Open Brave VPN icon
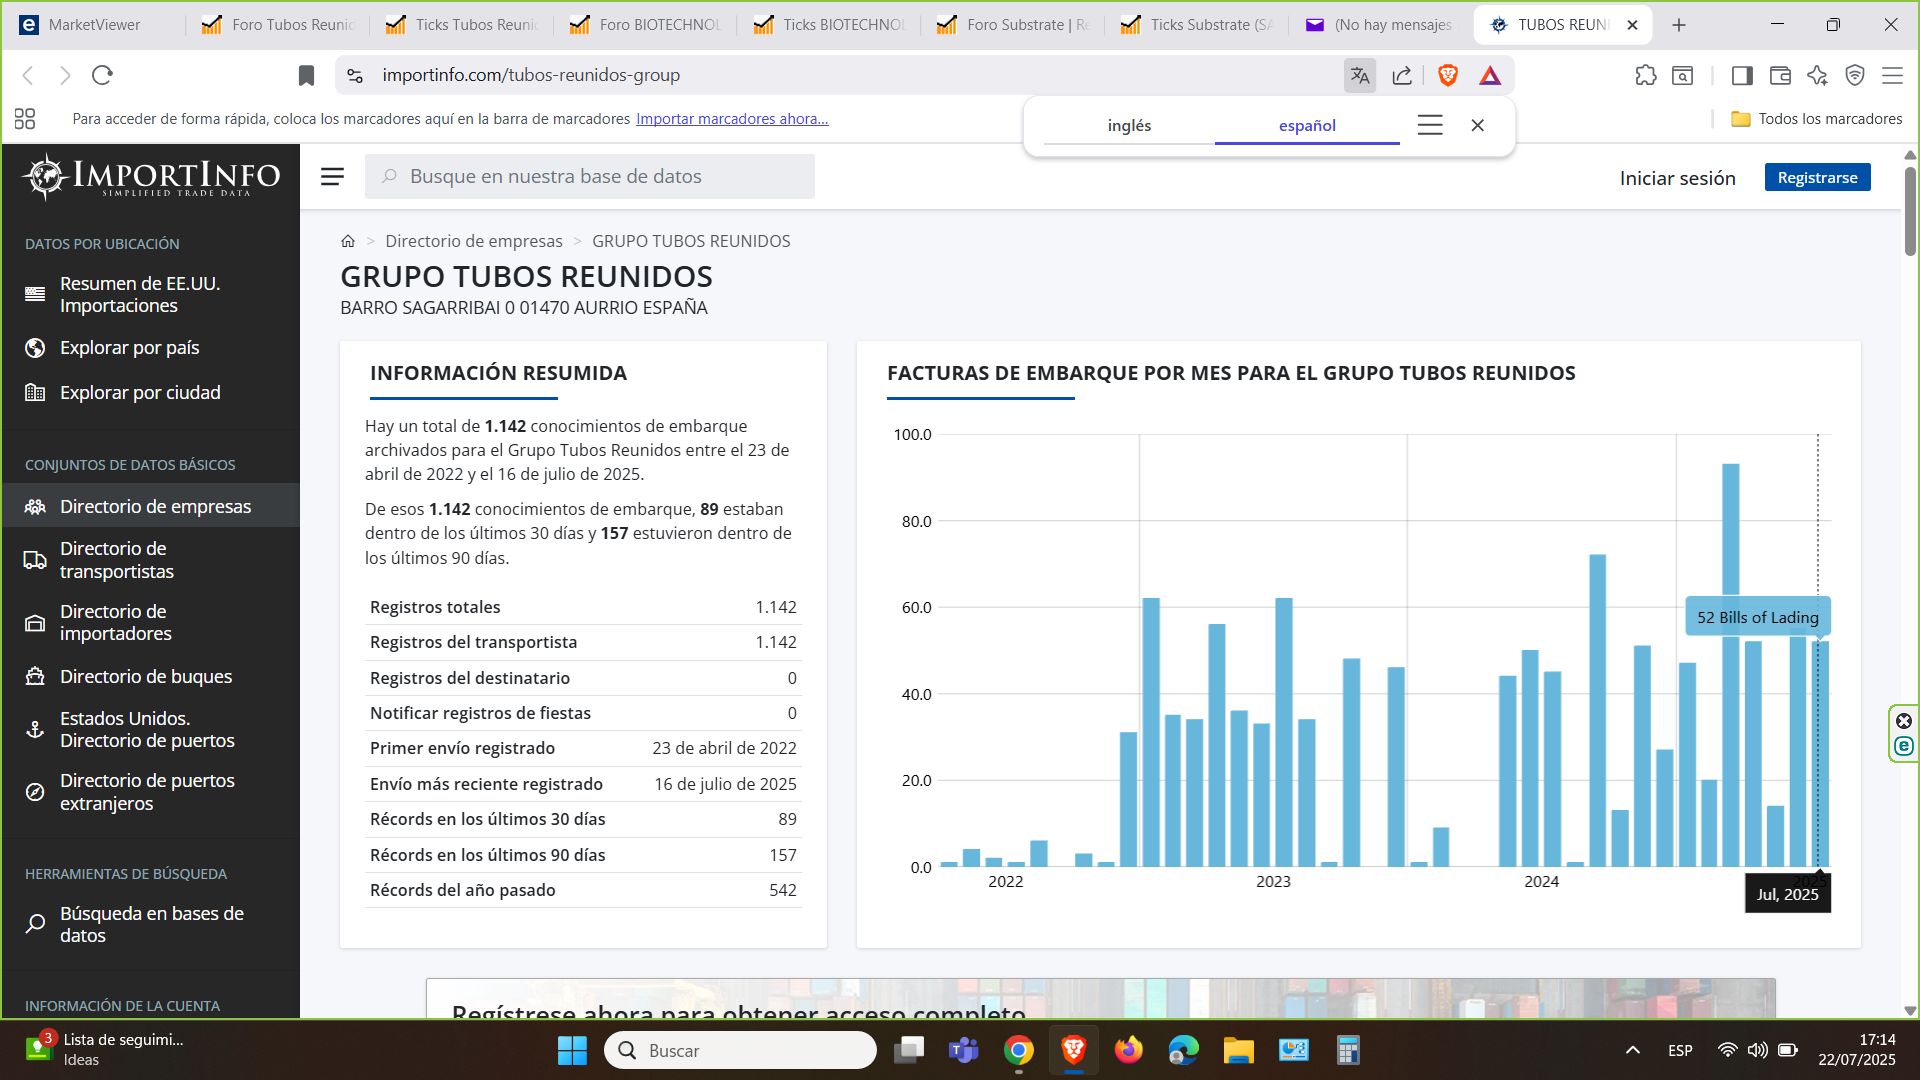This screenshot has height=1080, width=1920. pos(1855,75)
